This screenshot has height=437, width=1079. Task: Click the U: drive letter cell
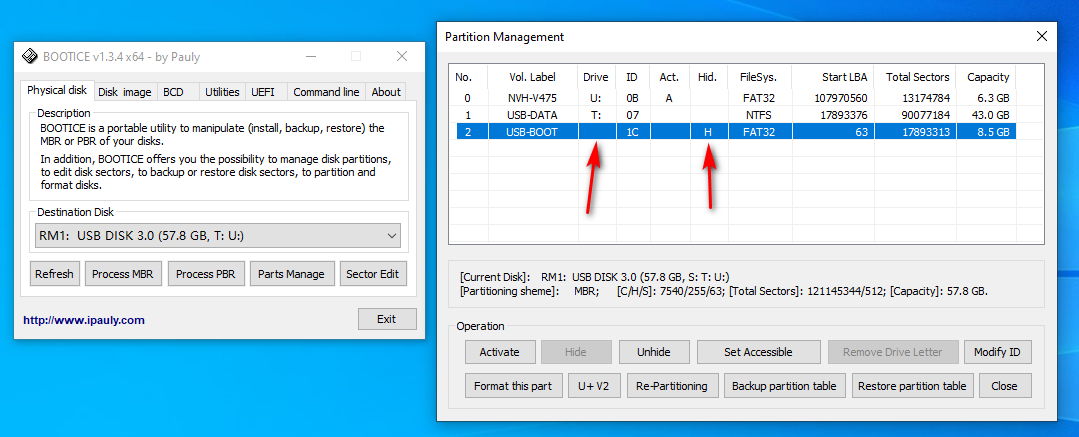point(596,98)
